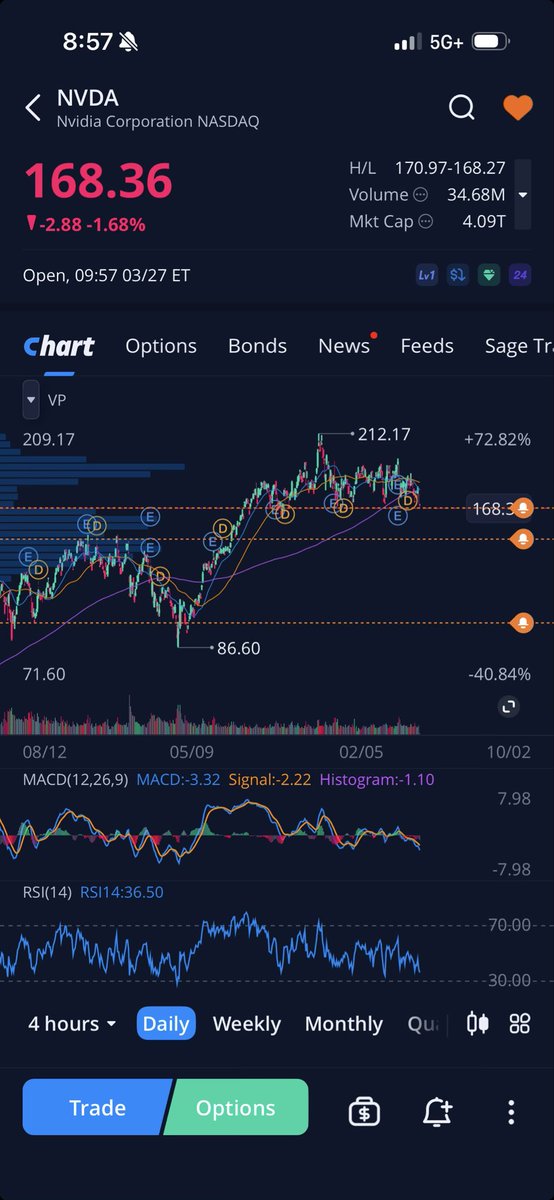Open the three-dot more menu

click(511, 1111)
